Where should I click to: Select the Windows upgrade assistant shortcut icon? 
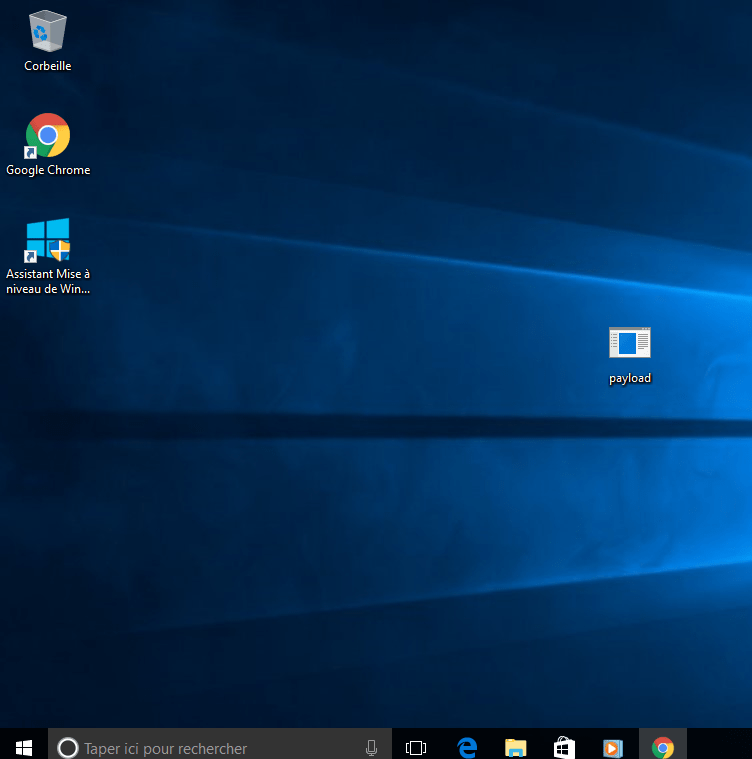[x=47, y=240]
